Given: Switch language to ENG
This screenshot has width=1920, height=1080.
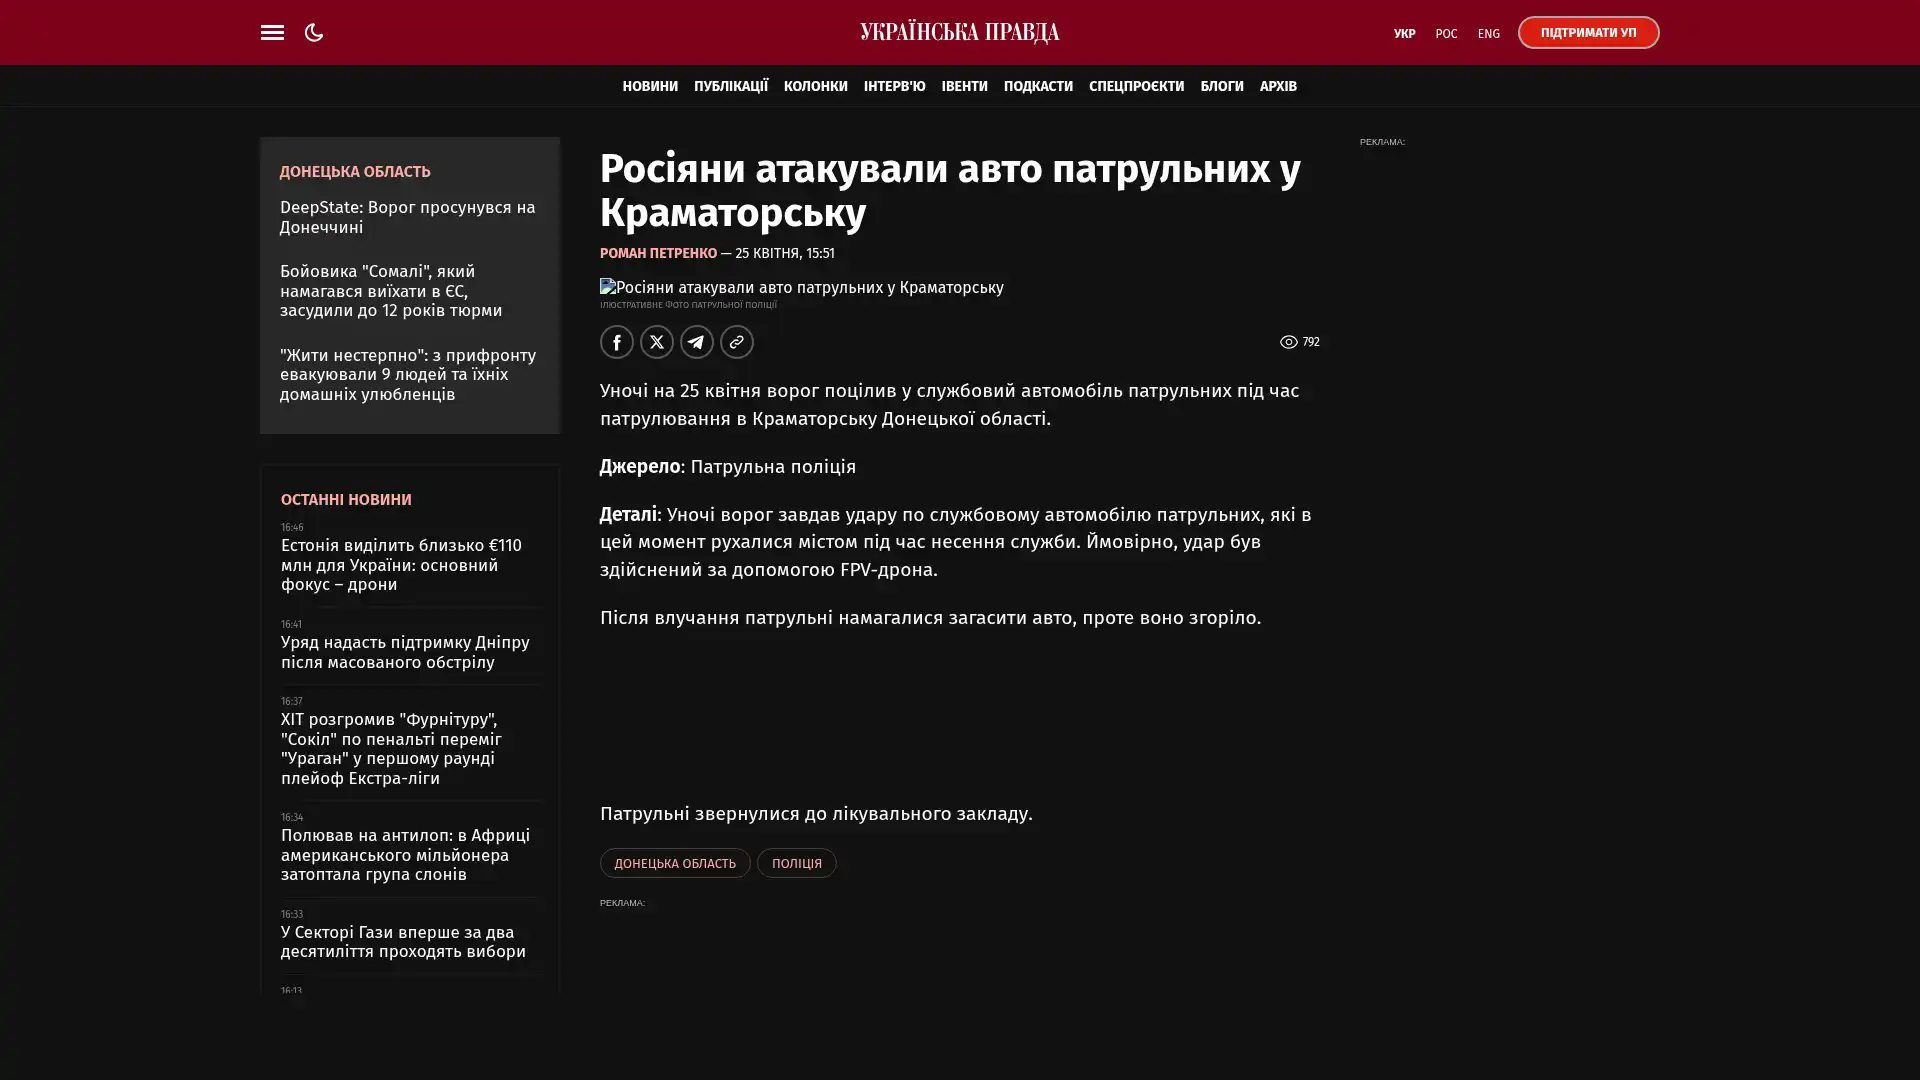Looking at the screenshot, I should (x=1488, y=33).
